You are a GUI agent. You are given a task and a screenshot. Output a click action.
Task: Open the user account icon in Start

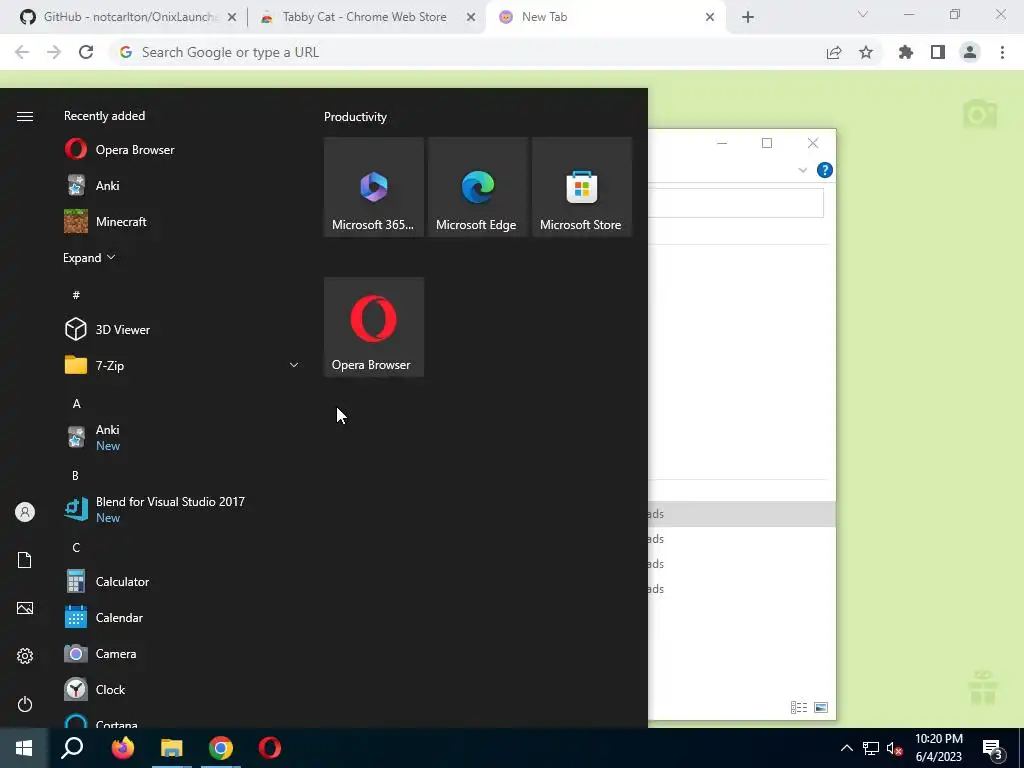25,512
